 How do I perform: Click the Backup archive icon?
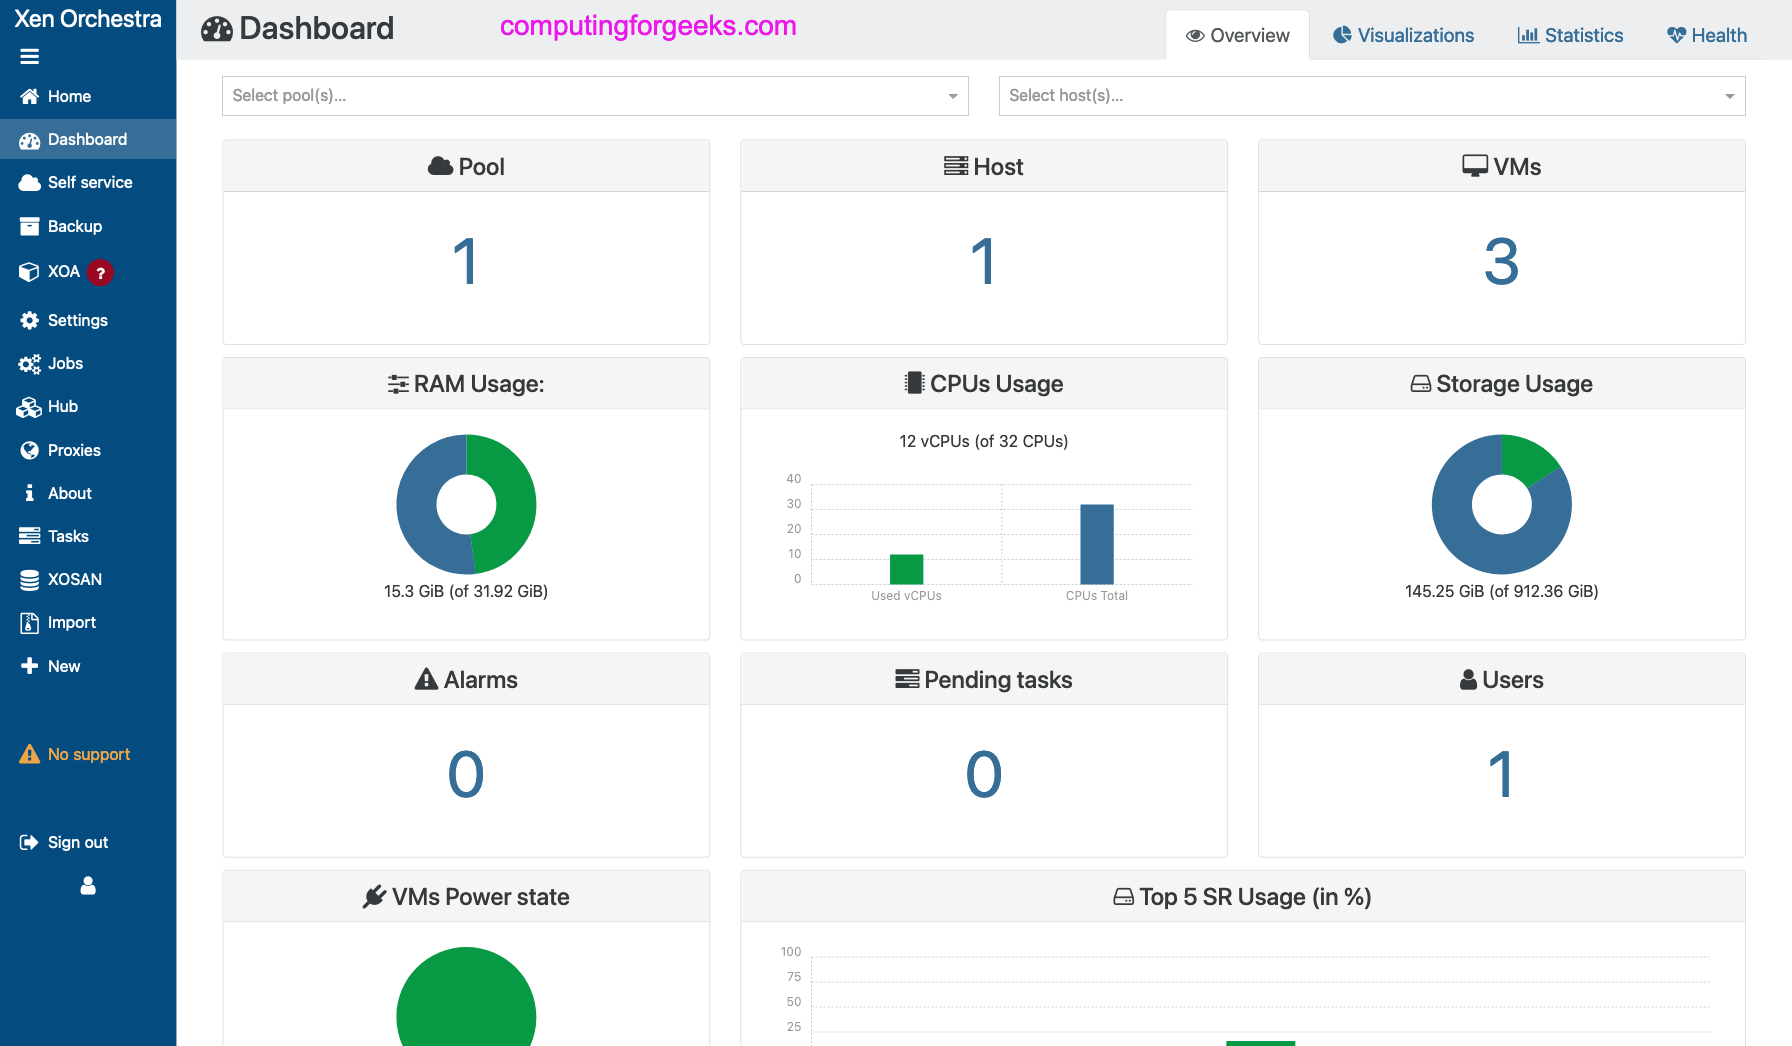tap(29, 226)
